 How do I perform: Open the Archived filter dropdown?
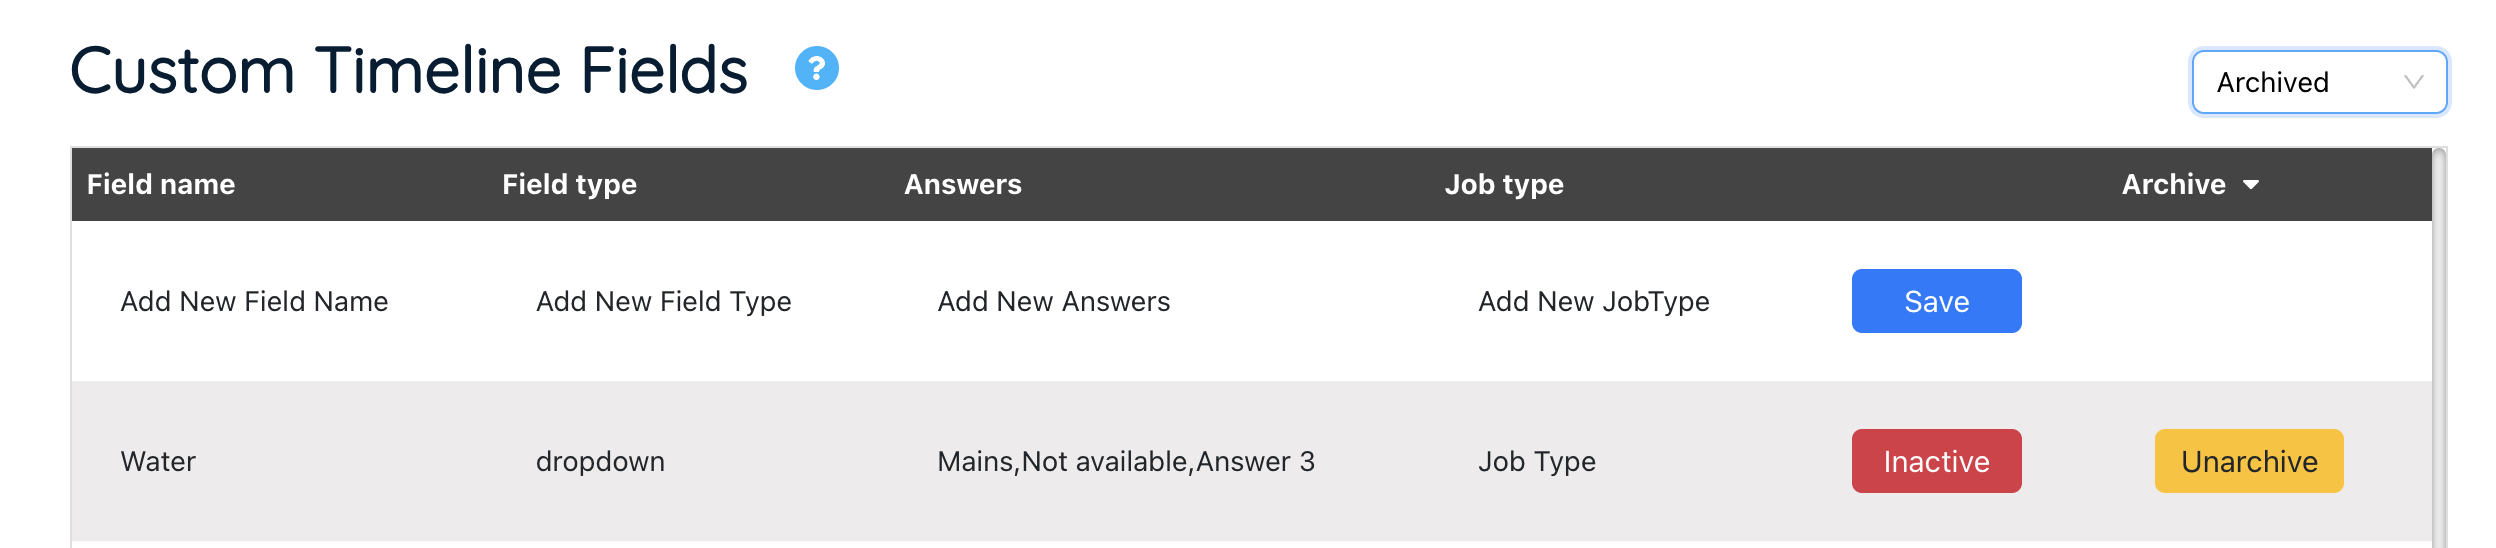click(x=2318, y=82)
